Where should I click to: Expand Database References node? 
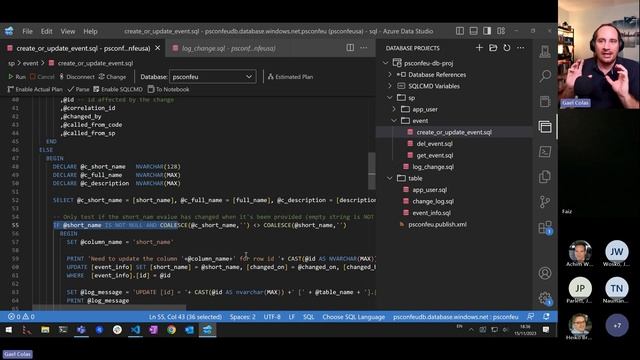(390, 75)
